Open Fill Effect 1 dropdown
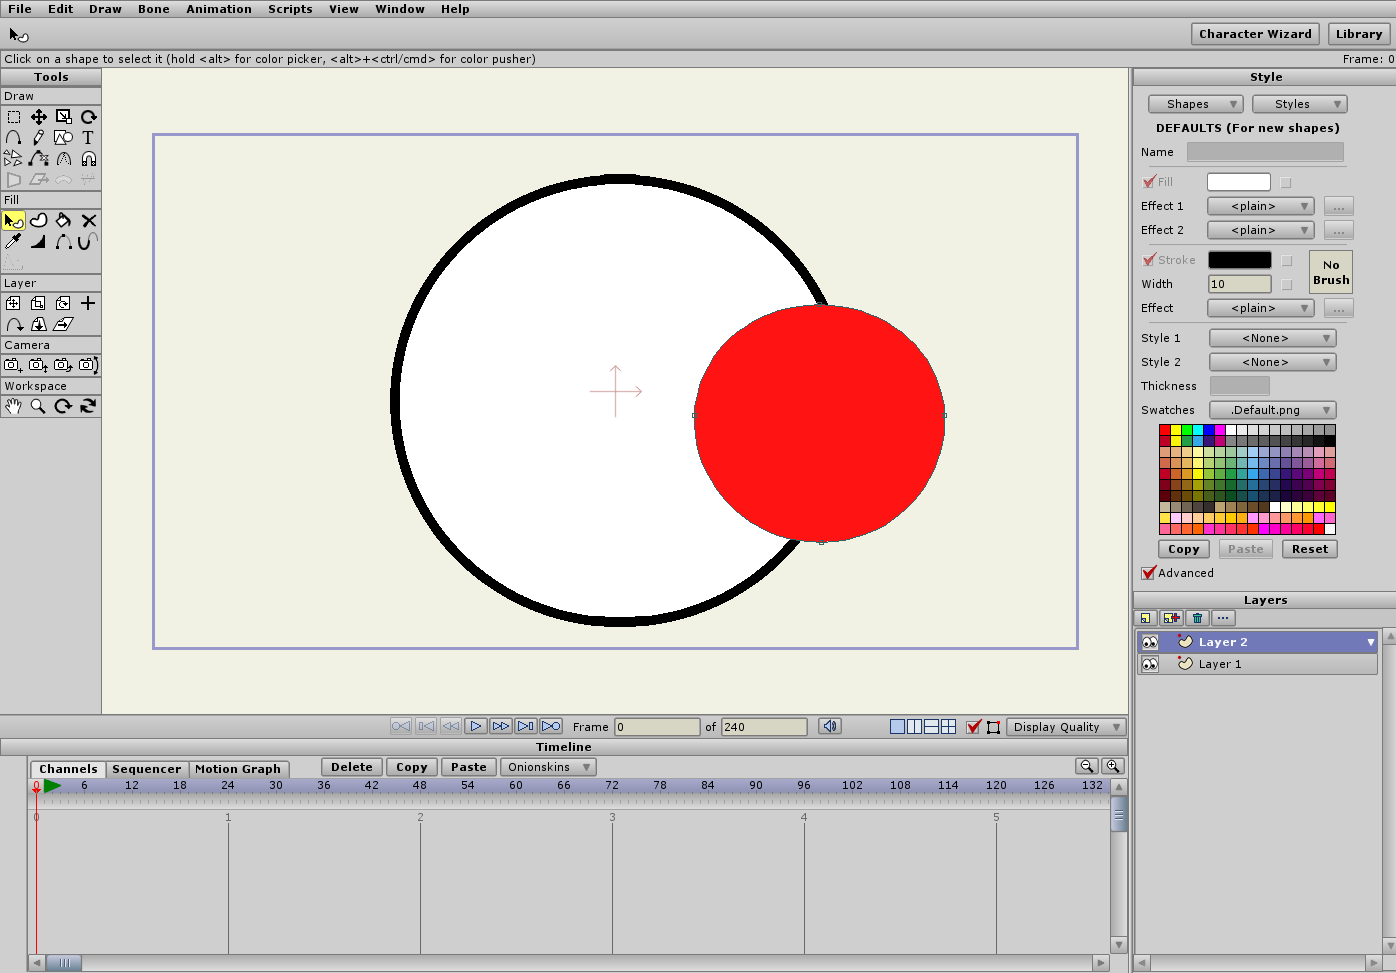The image size is (1396, 973). click(1260, 206)
